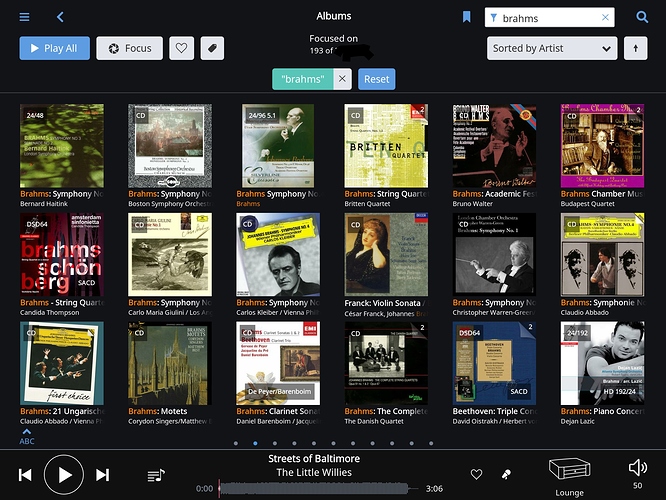Open Carlos Kleiber Symphony album cover

[278, 254]
